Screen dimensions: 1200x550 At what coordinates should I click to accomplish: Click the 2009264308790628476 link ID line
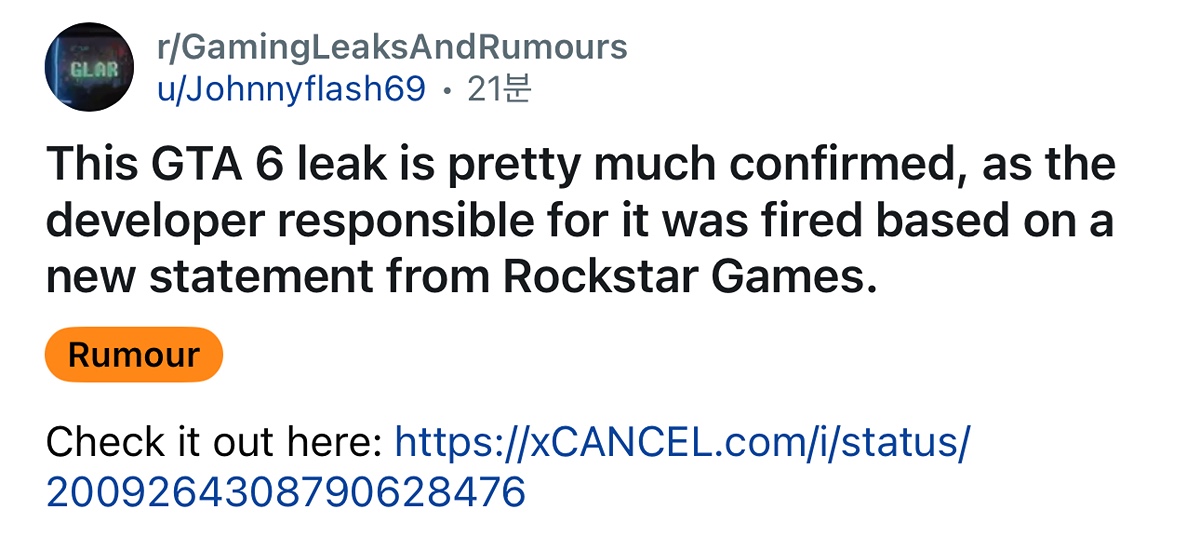coord(286,491)
